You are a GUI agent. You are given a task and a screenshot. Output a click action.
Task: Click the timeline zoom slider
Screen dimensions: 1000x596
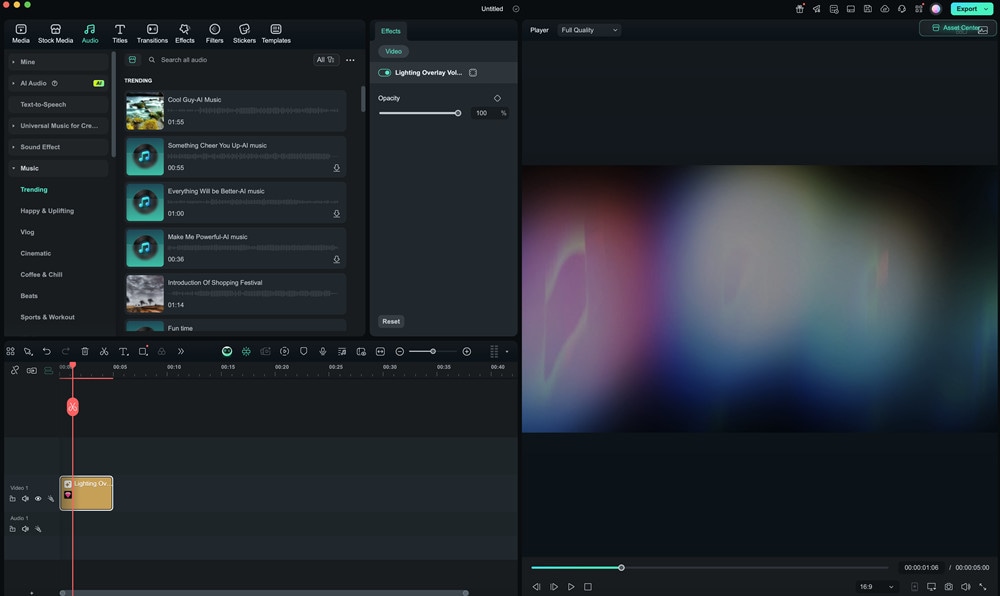click(x=433, y=351)
